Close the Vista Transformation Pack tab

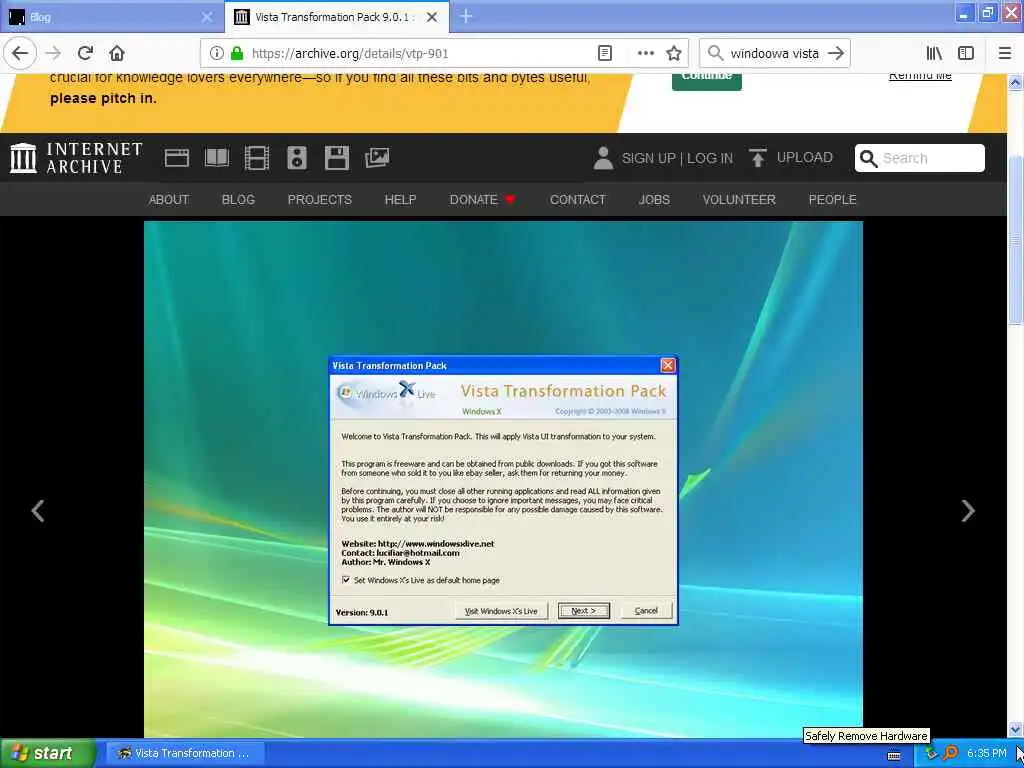[x=432, y=17]
